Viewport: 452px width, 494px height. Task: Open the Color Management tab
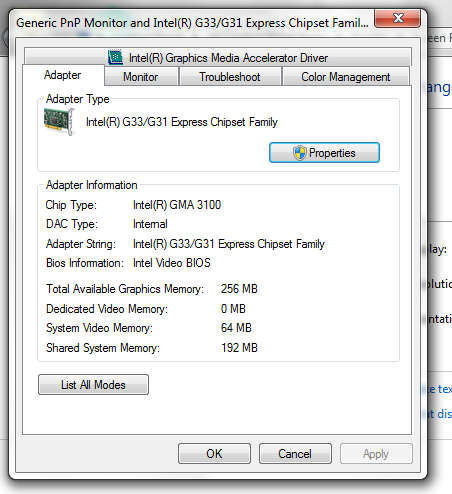click(346, 77)
